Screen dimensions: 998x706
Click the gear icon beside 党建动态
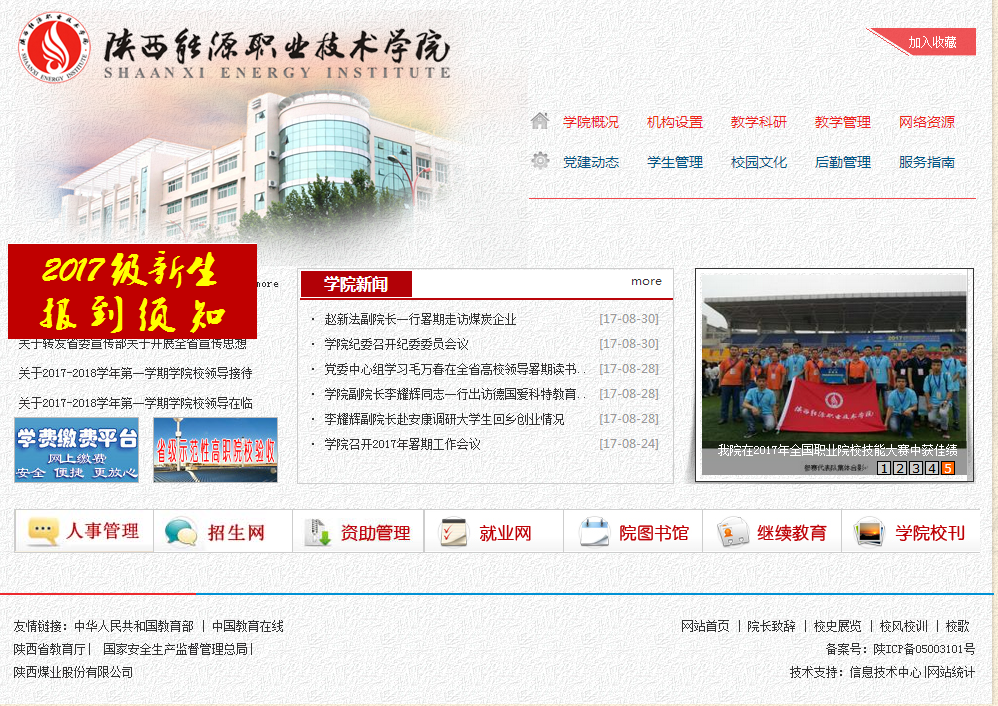[540, 161]
